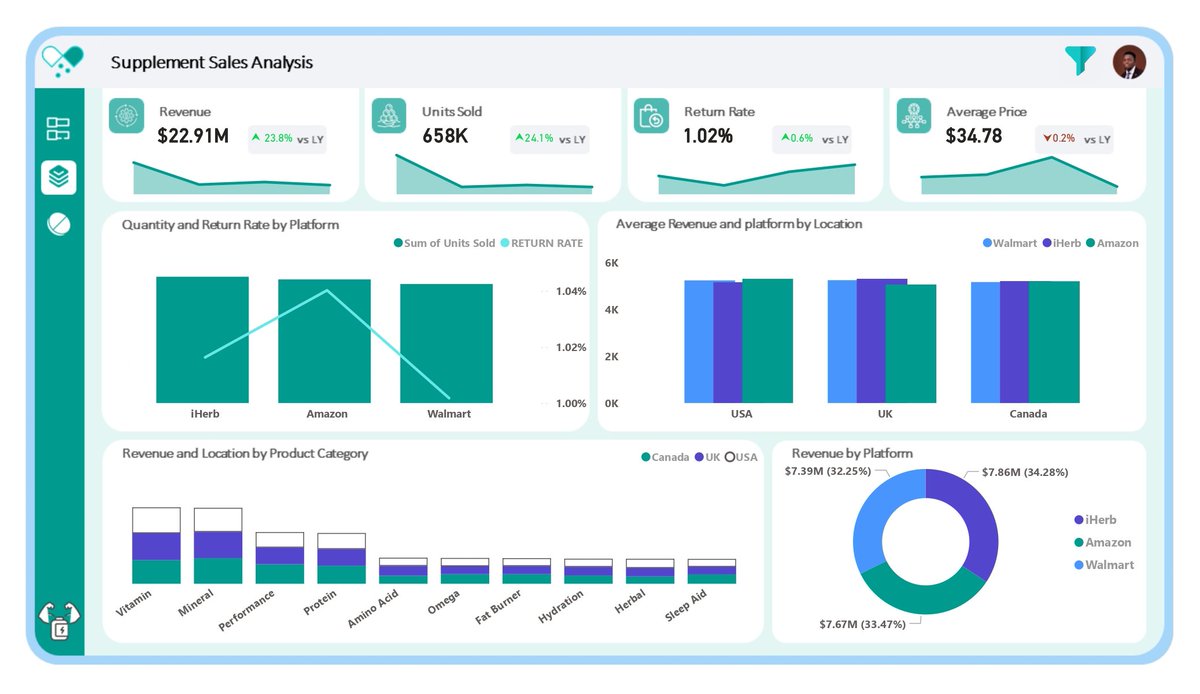Image resolution: width=1200 pixels, height=694 pixels.
Task: Click the $34.78 average price value
Action: (x=974, y=136)
